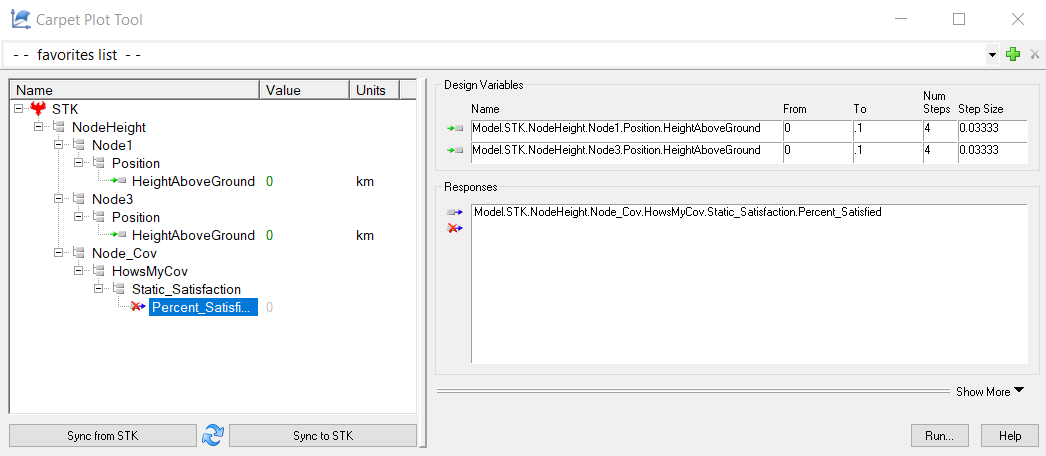Click the remove response red X icon
The image size is (1046, 456).
pos(455,229)
